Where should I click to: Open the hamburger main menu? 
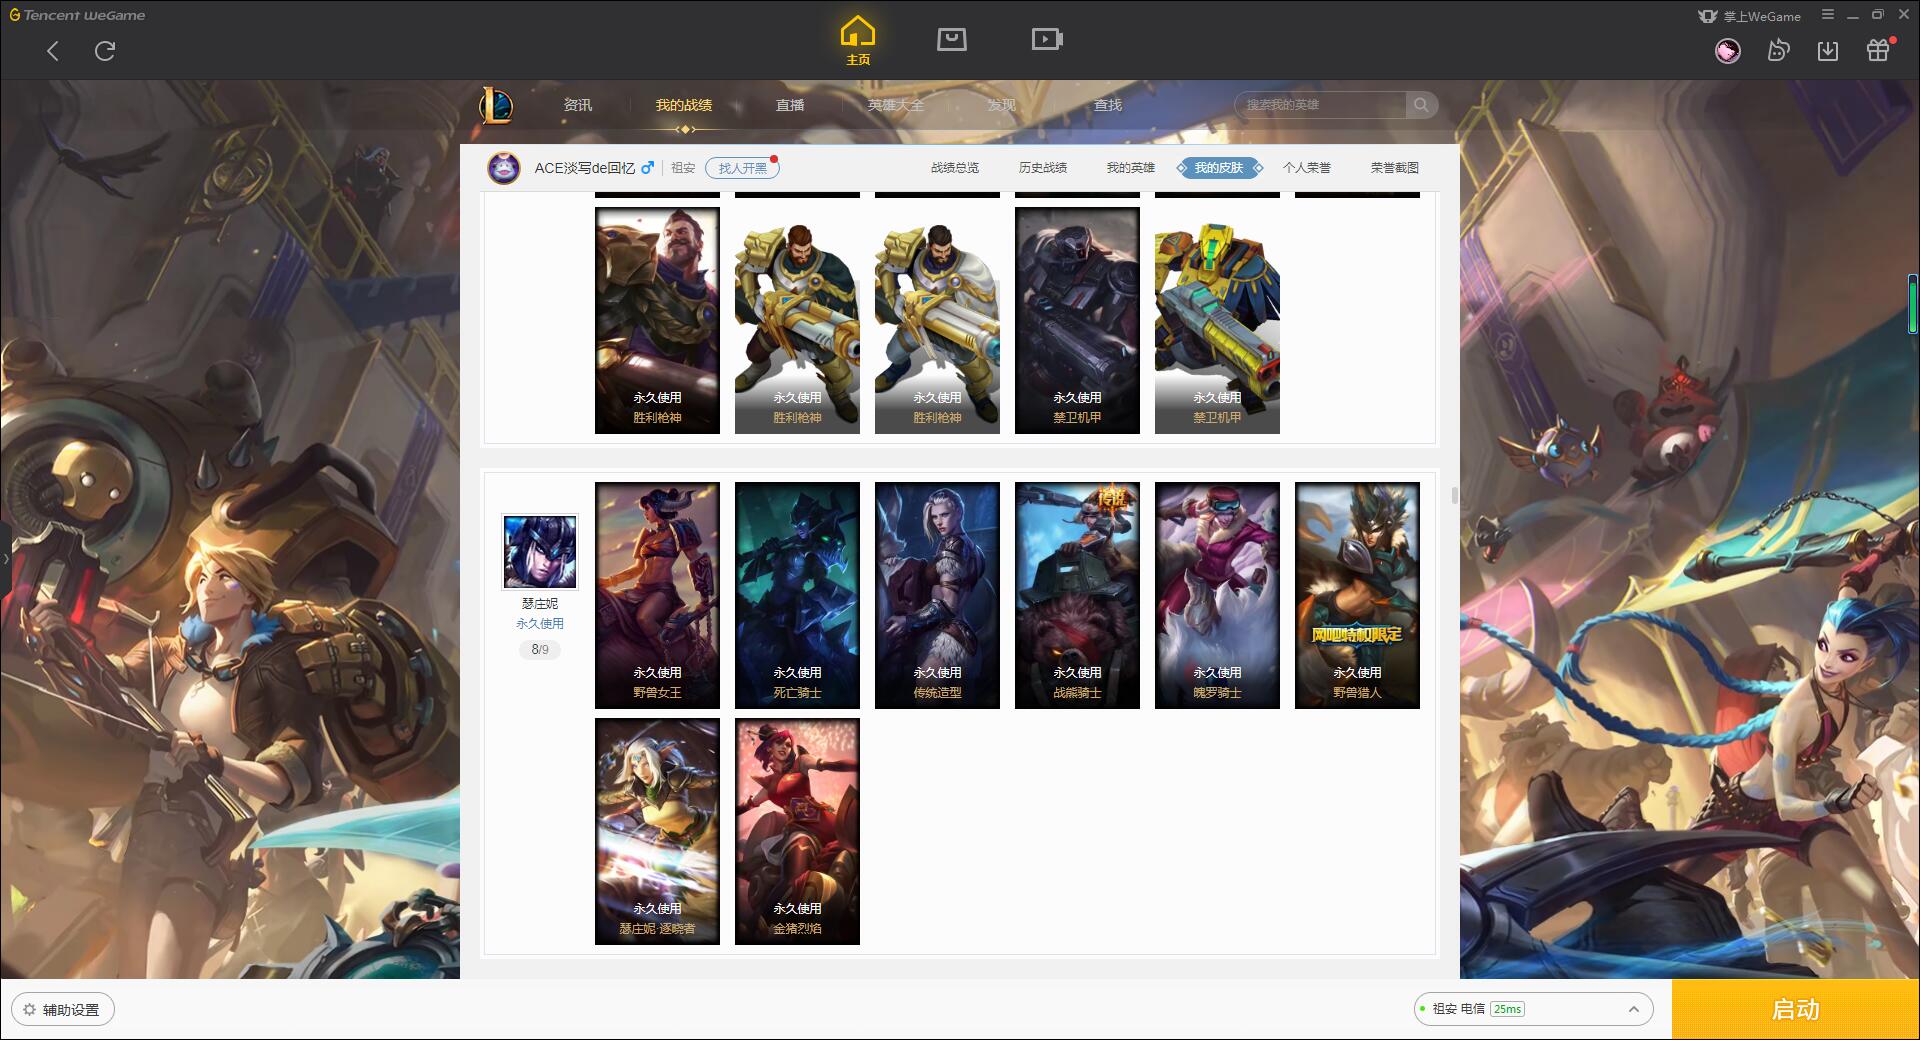pos(1828,15)
